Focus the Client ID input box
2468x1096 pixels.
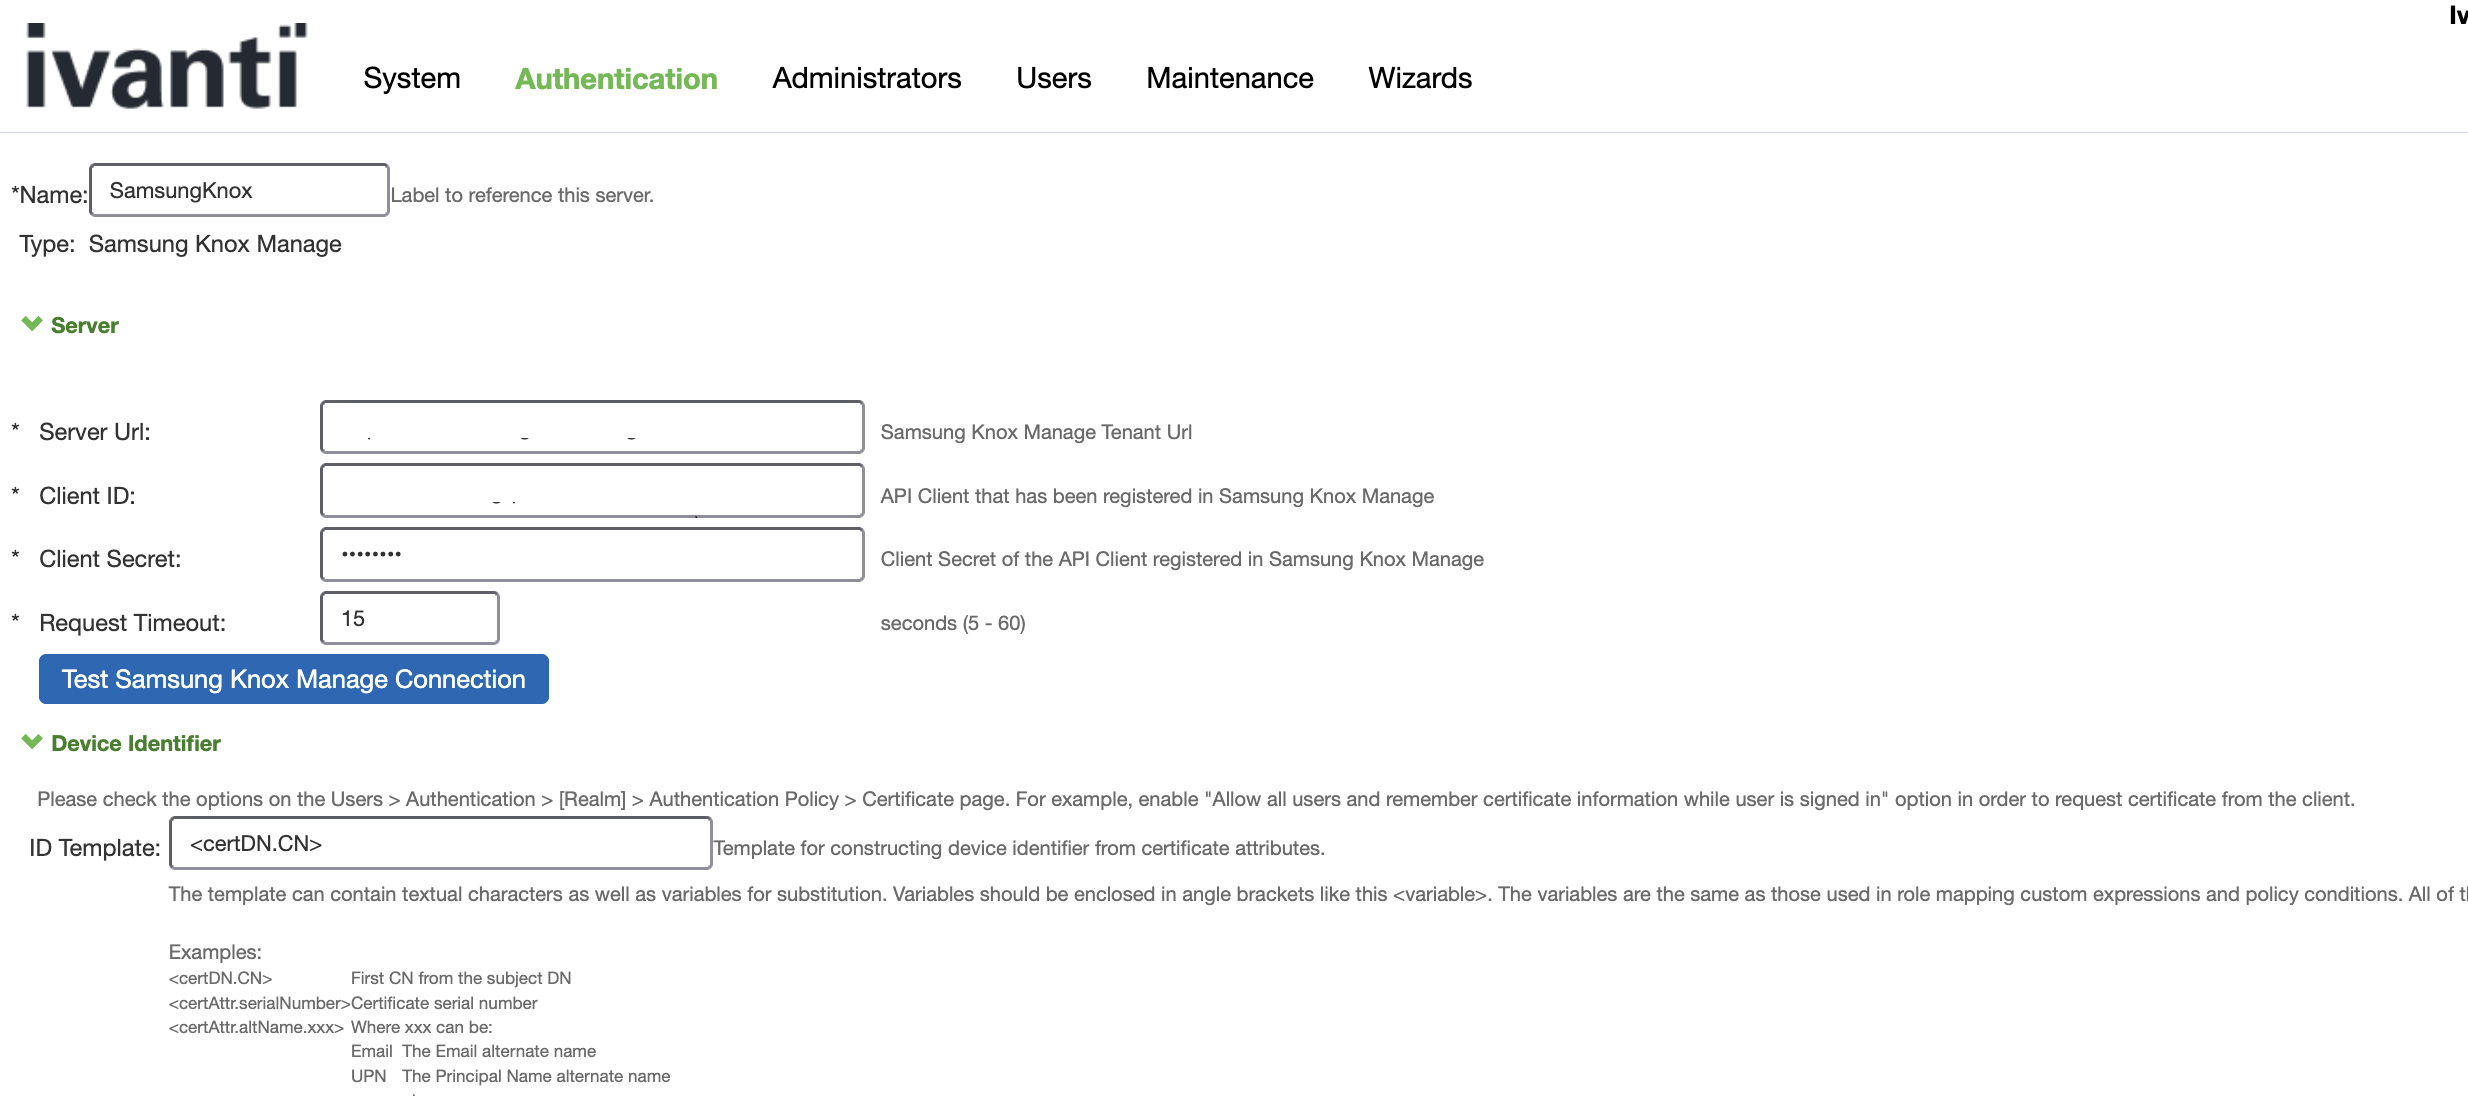coord(592,491)
